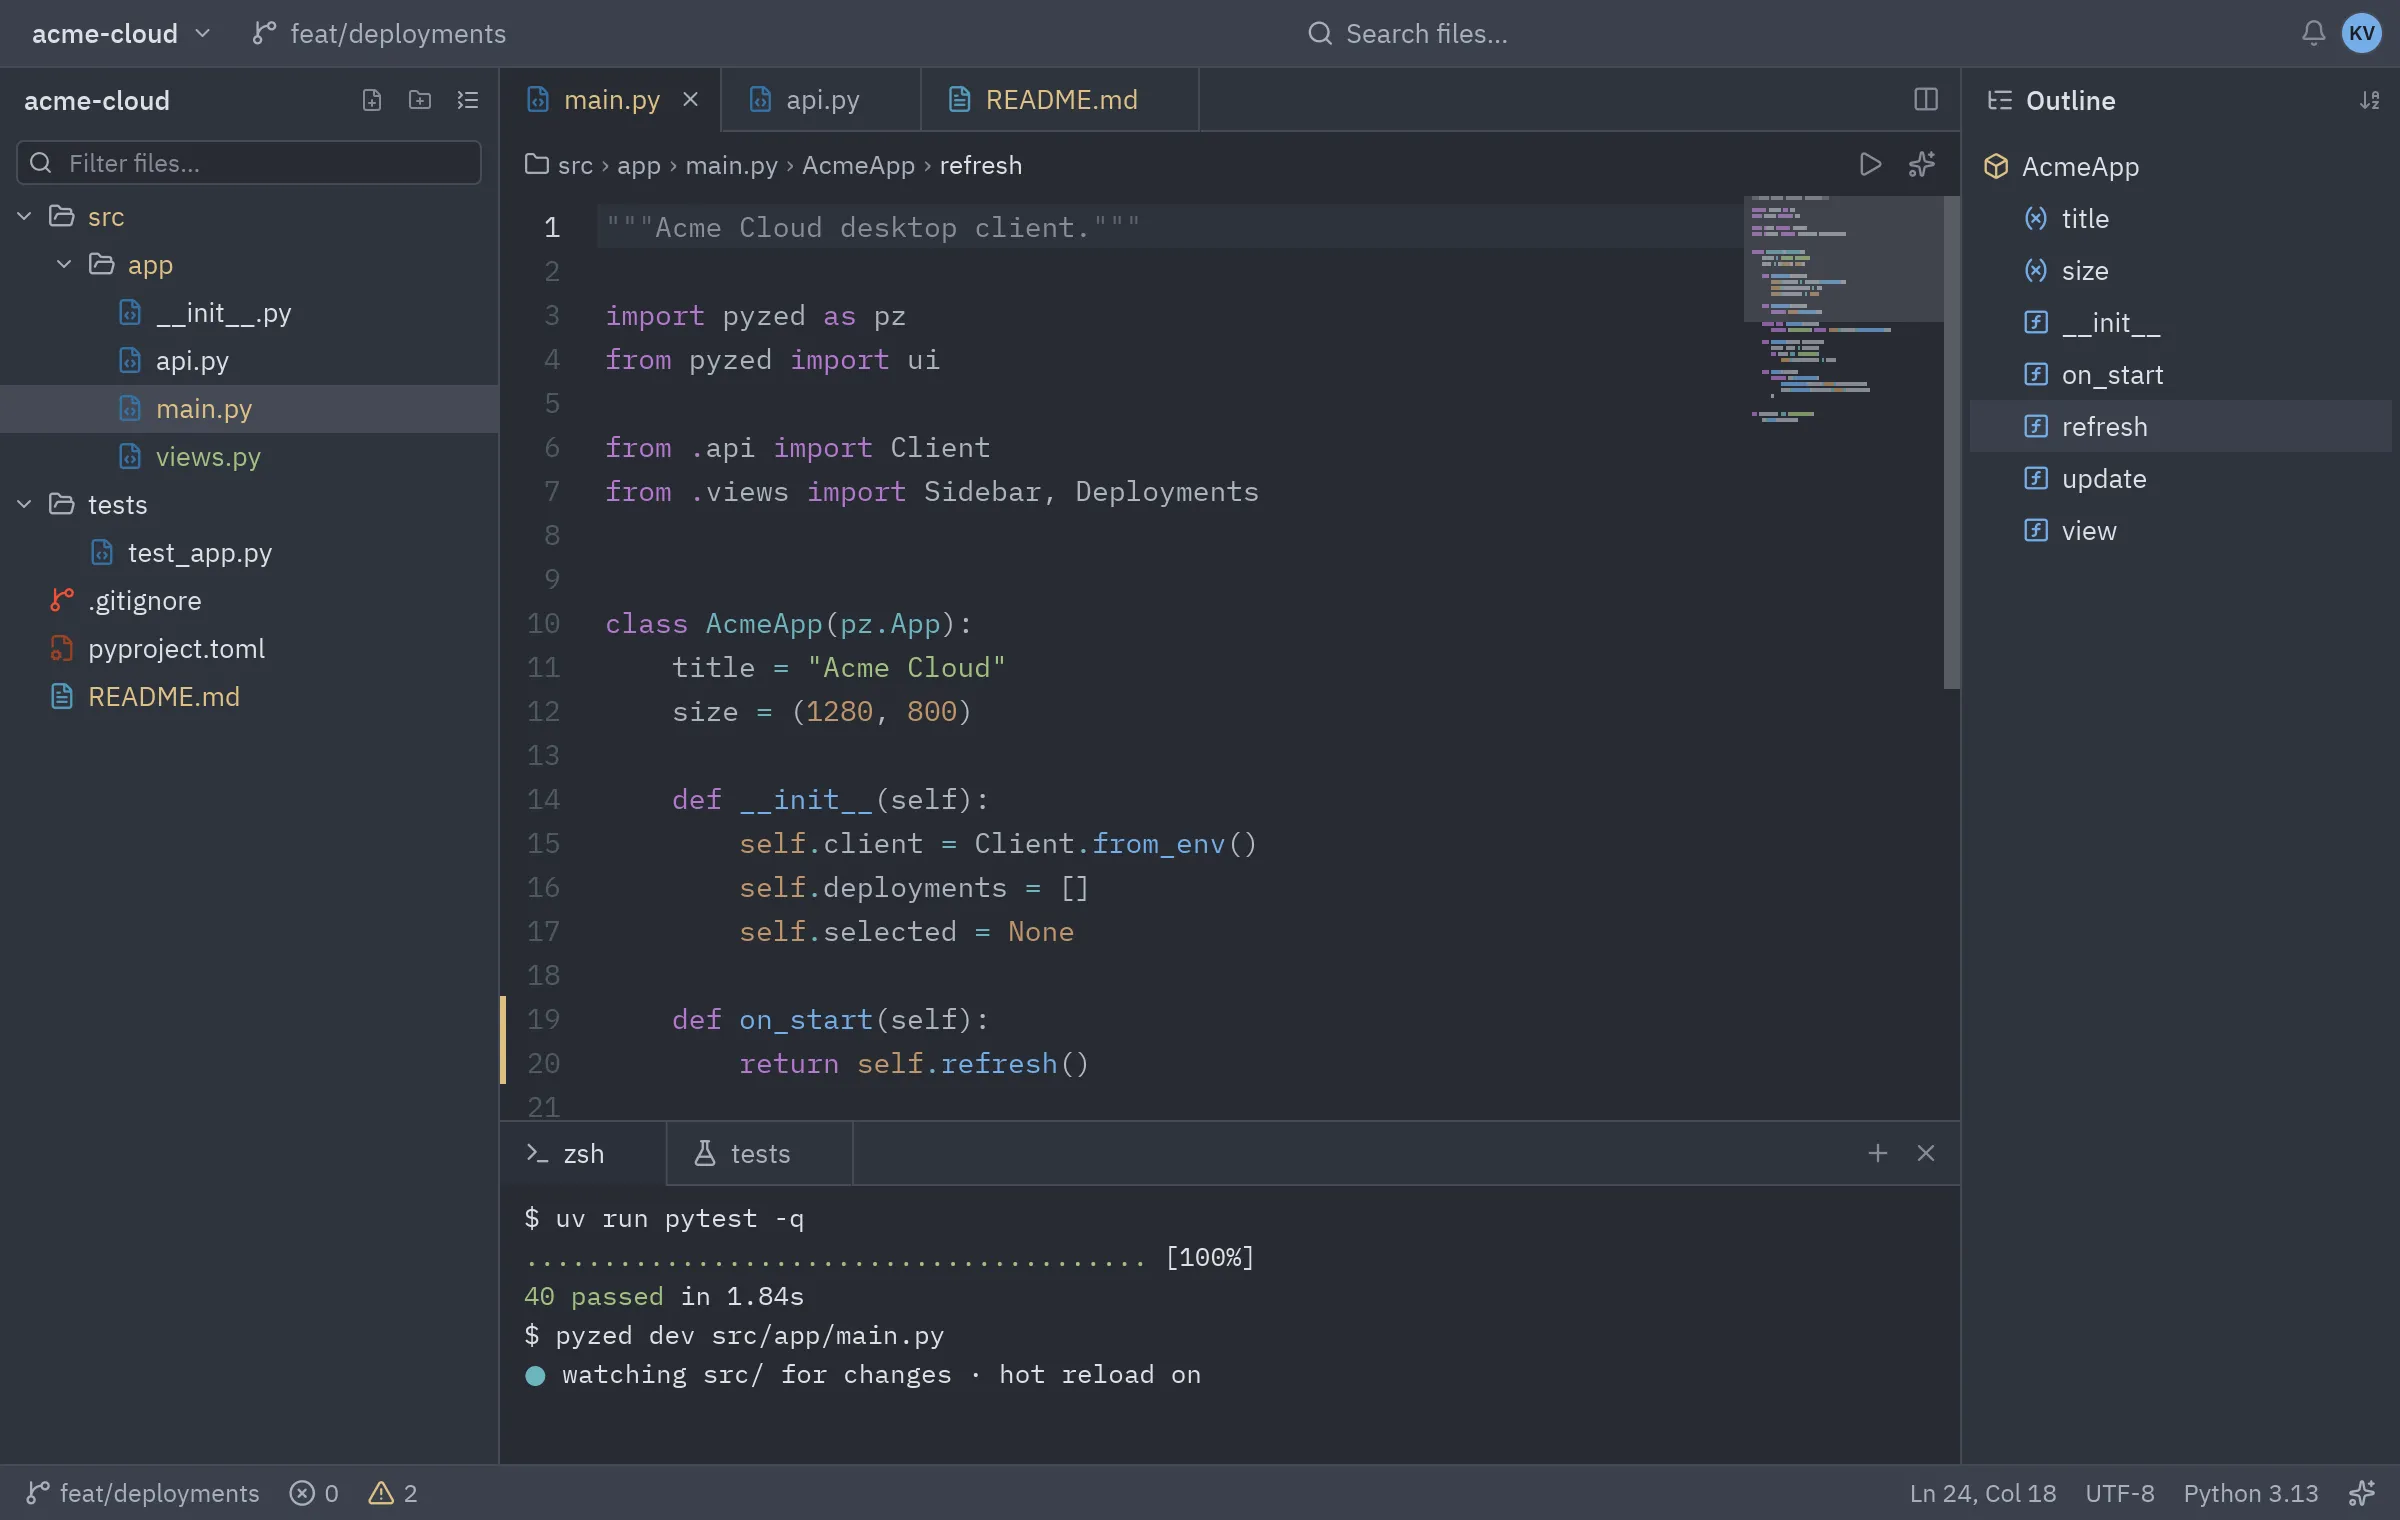Open __init__.py in the file tree

249,312
